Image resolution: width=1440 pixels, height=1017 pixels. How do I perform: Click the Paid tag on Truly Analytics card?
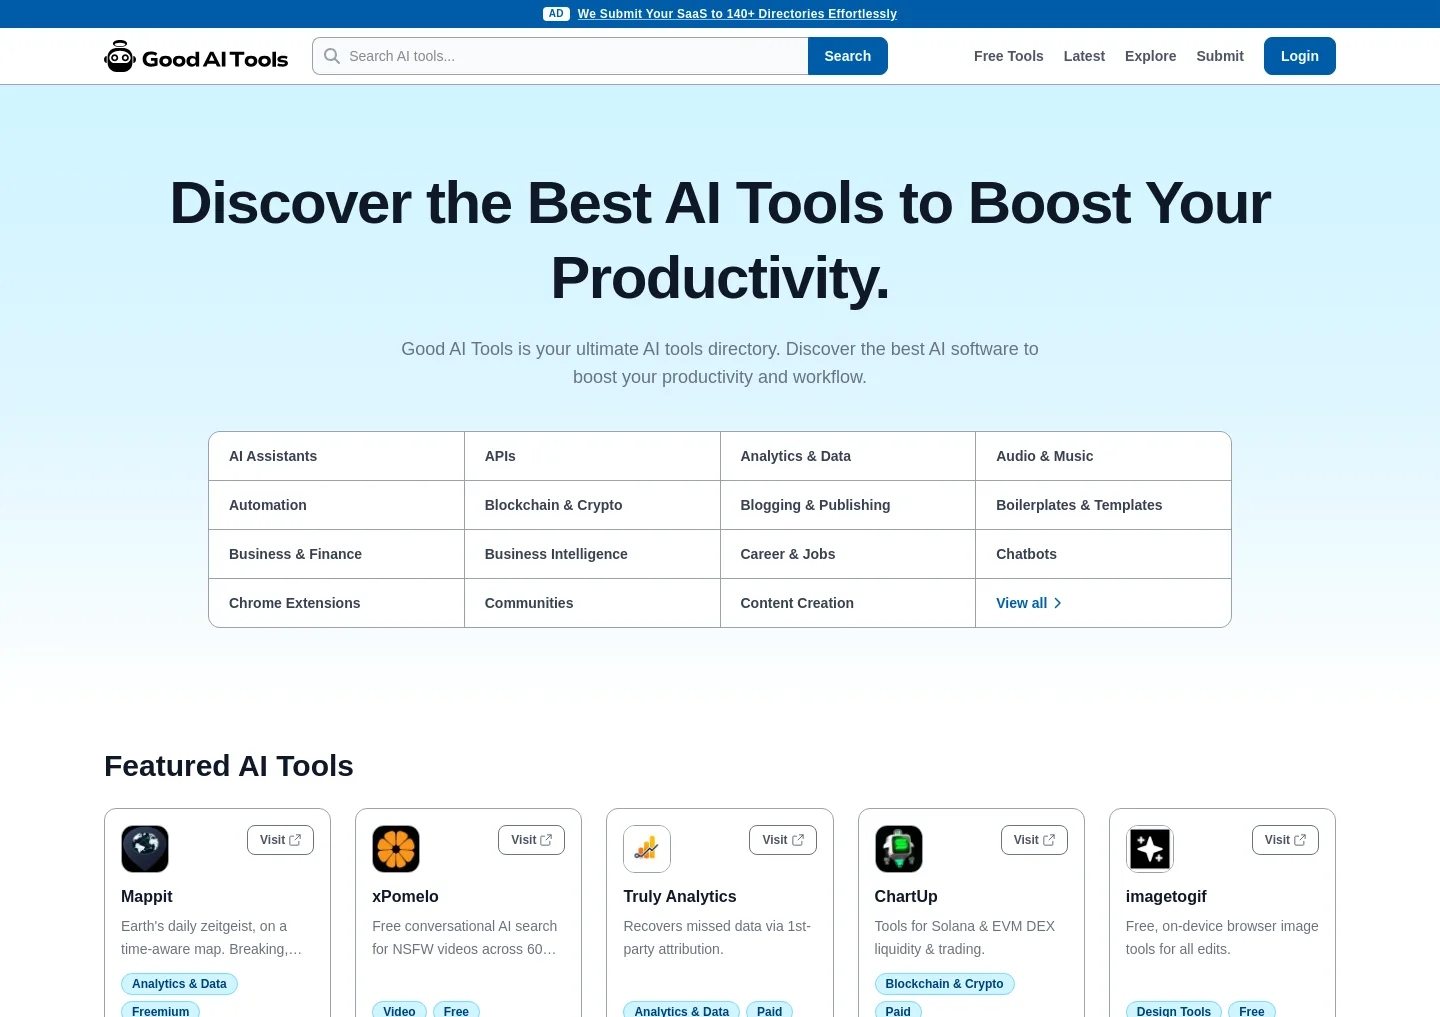(769, 1010)
